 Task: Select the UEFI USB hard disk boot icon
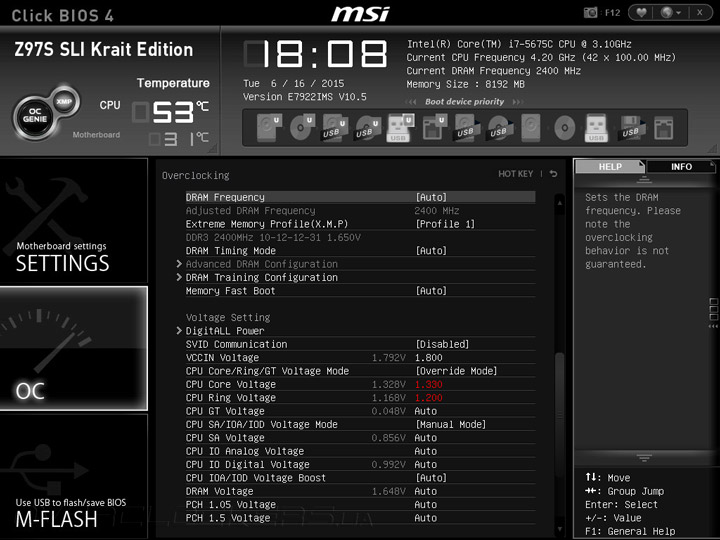(x=335, y=127)
